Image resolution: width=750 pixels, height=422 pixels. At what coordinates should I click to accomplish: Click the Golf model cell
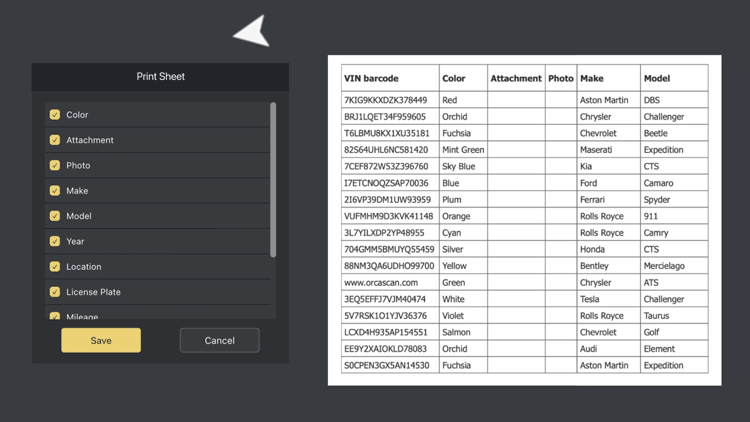674,332
